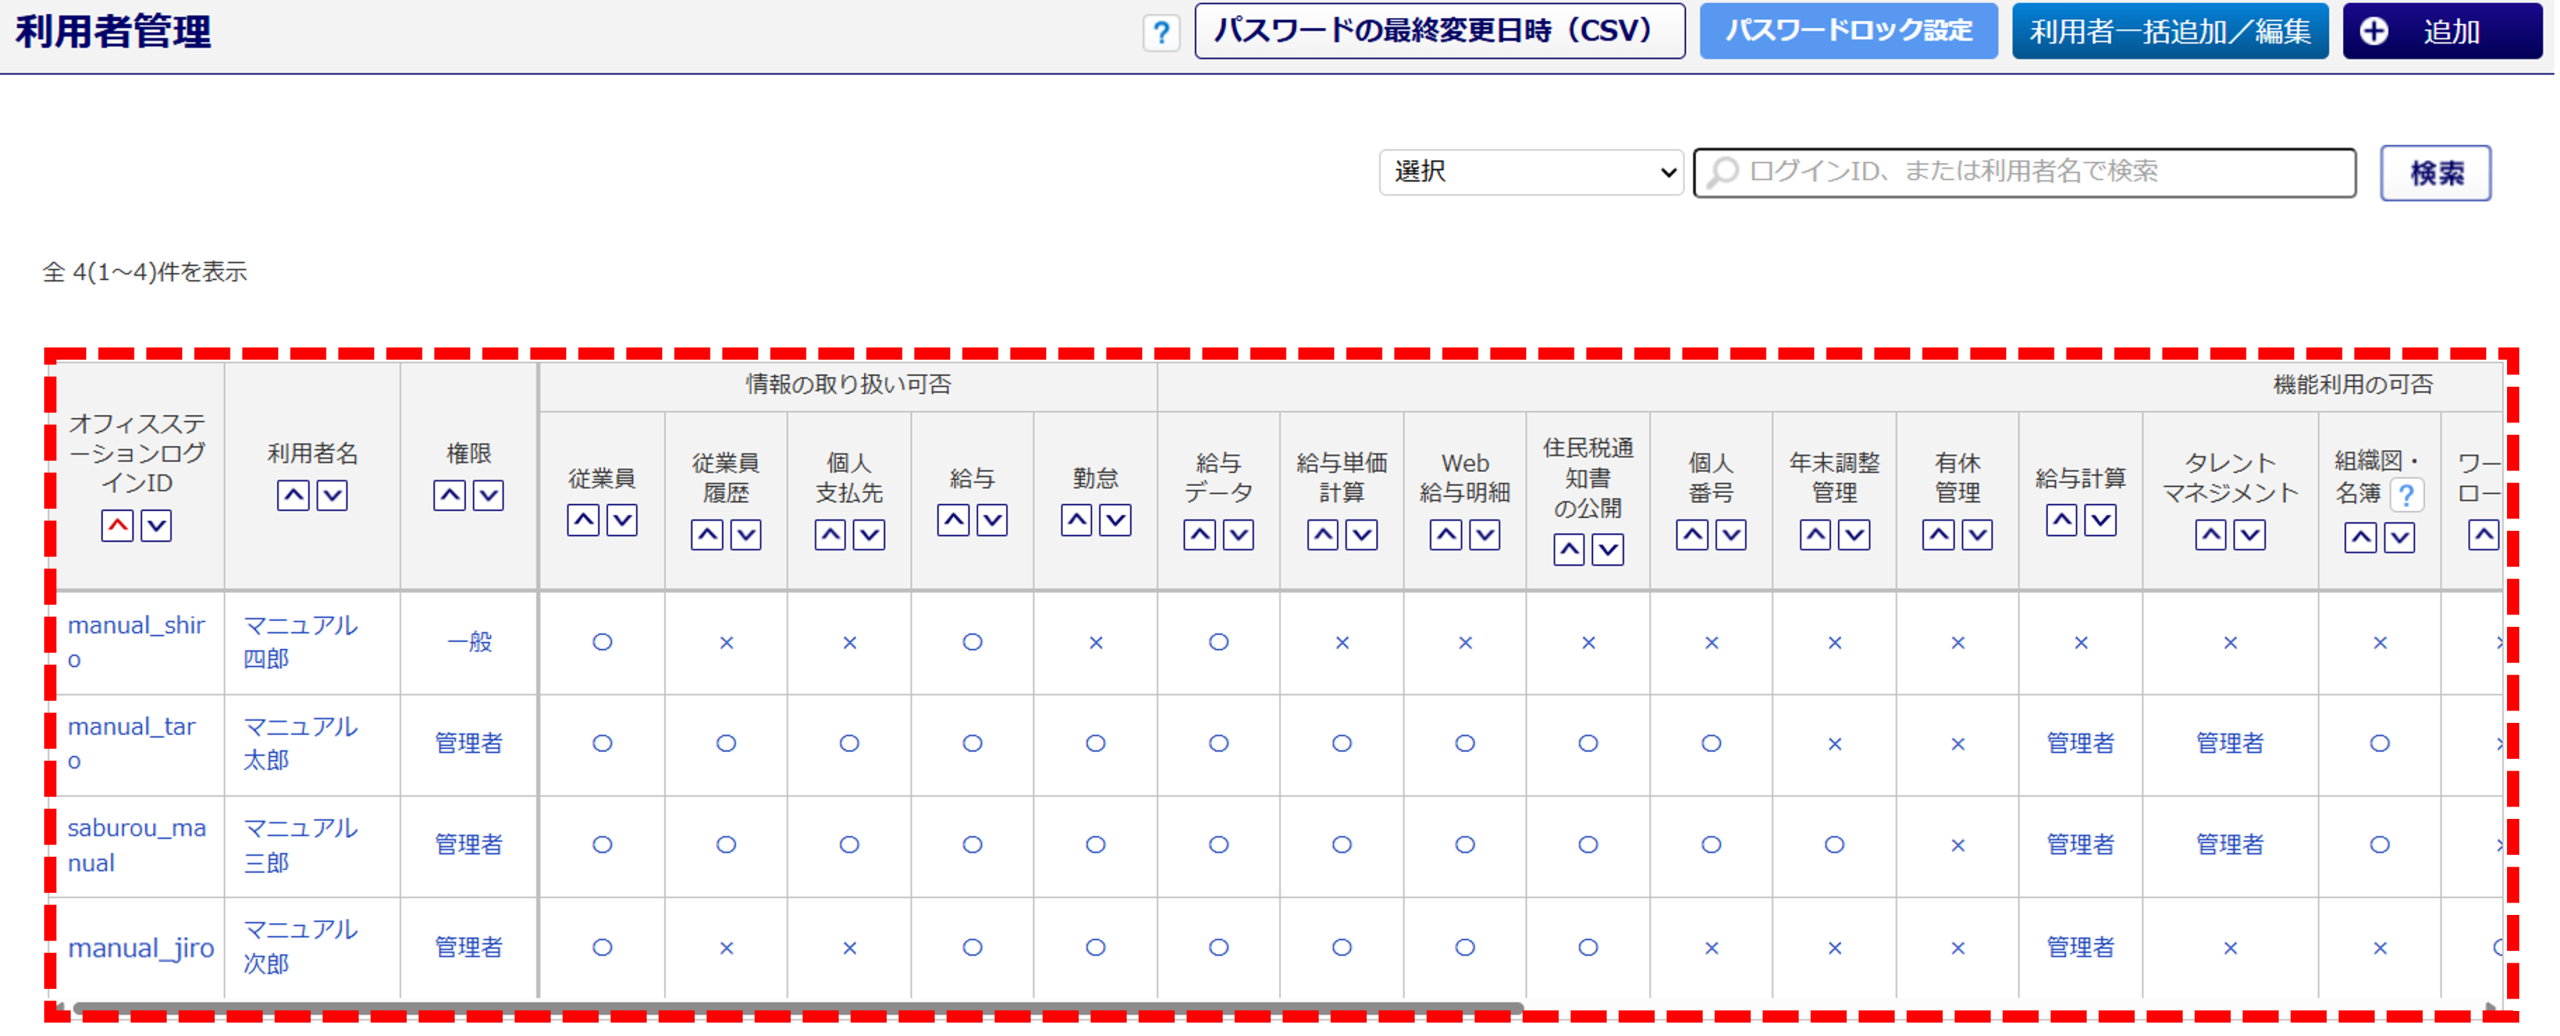Open user saburou_manual
This screenshot has height=1036, width=2560.
pyautogui.click(x=137, y=845)
